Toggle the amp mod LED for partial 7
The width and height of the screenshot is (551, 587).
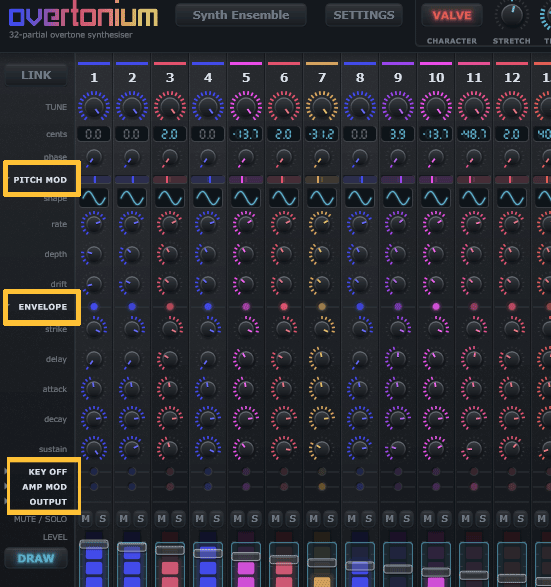(x=322, y=487)
